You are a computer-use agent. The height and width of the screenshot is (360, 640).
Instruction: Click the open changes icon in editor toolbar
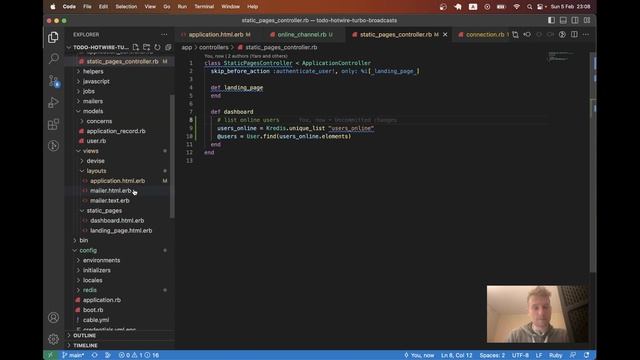coord(516,35)
